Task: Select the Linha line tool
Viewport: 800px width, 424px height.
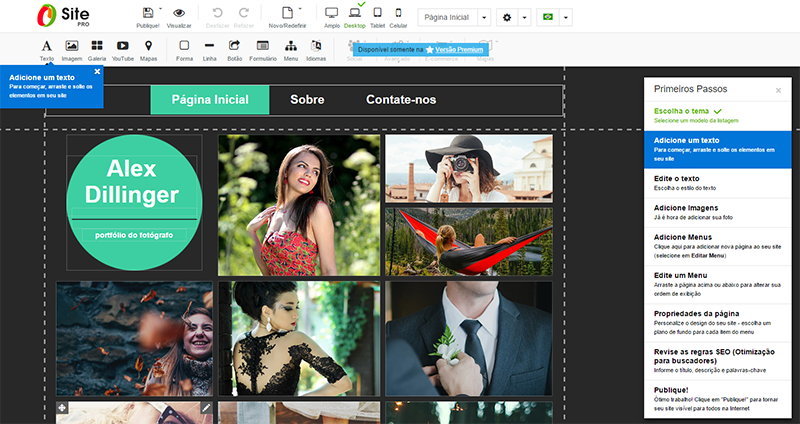Action: (x=209, y=50)
